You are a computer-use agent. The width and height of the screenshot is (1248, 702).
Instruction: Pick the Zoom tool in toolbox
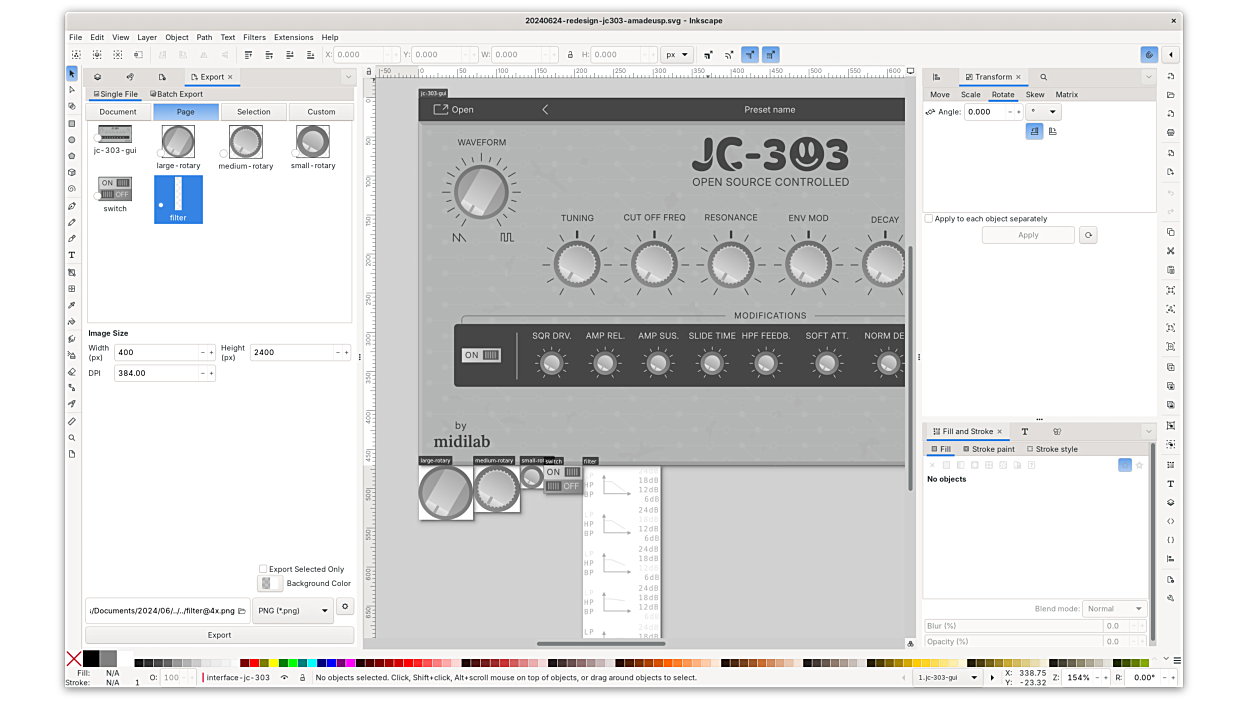click(71, 438)
